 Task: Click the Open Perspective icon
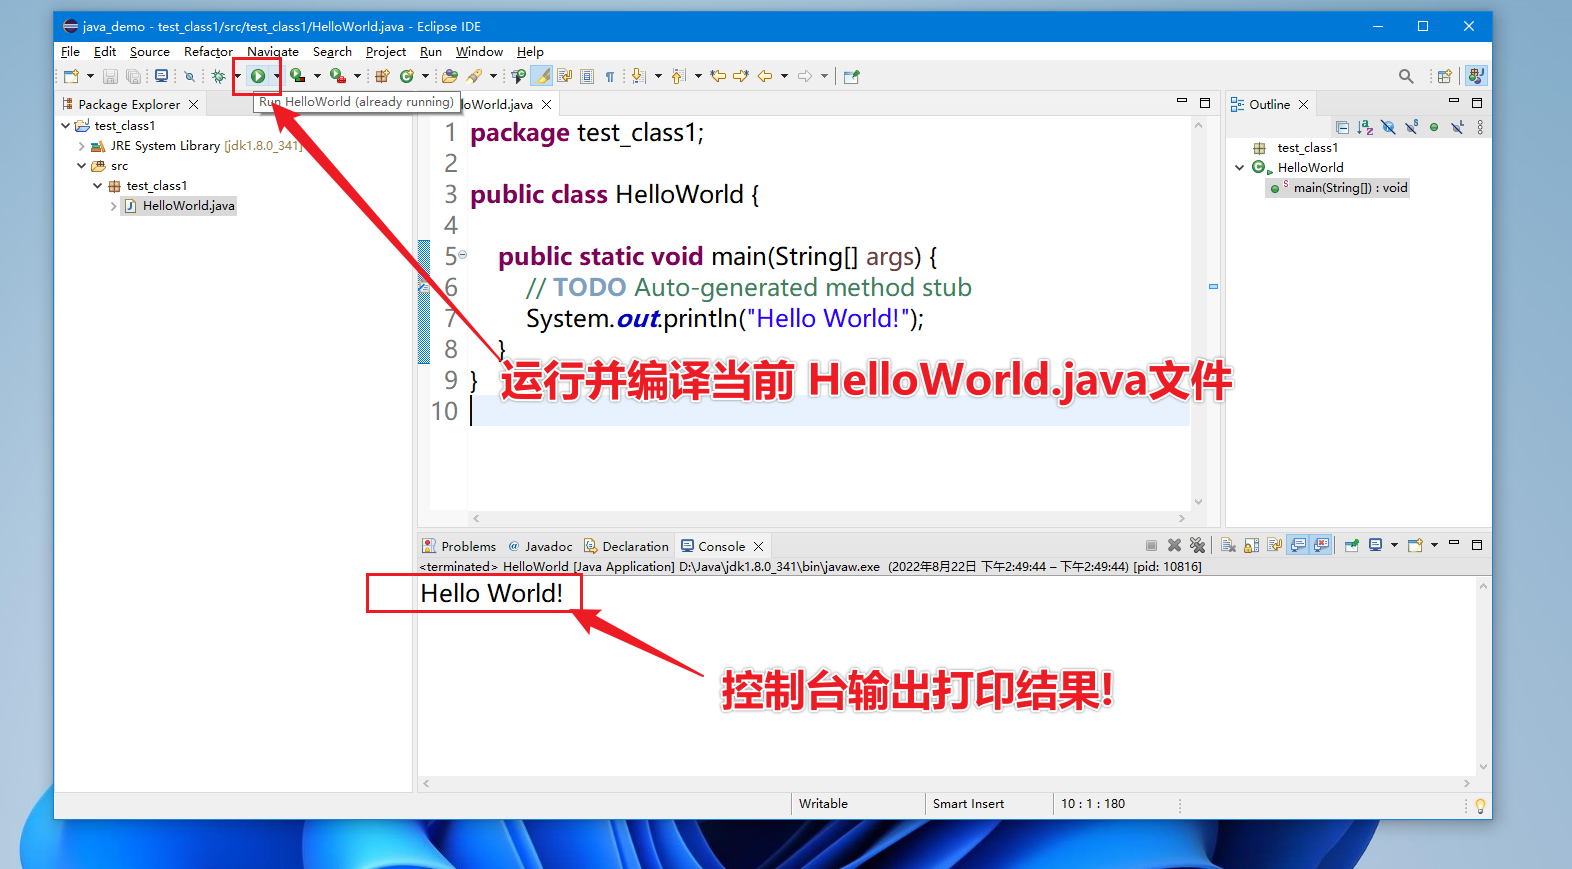coord(1444,76)
